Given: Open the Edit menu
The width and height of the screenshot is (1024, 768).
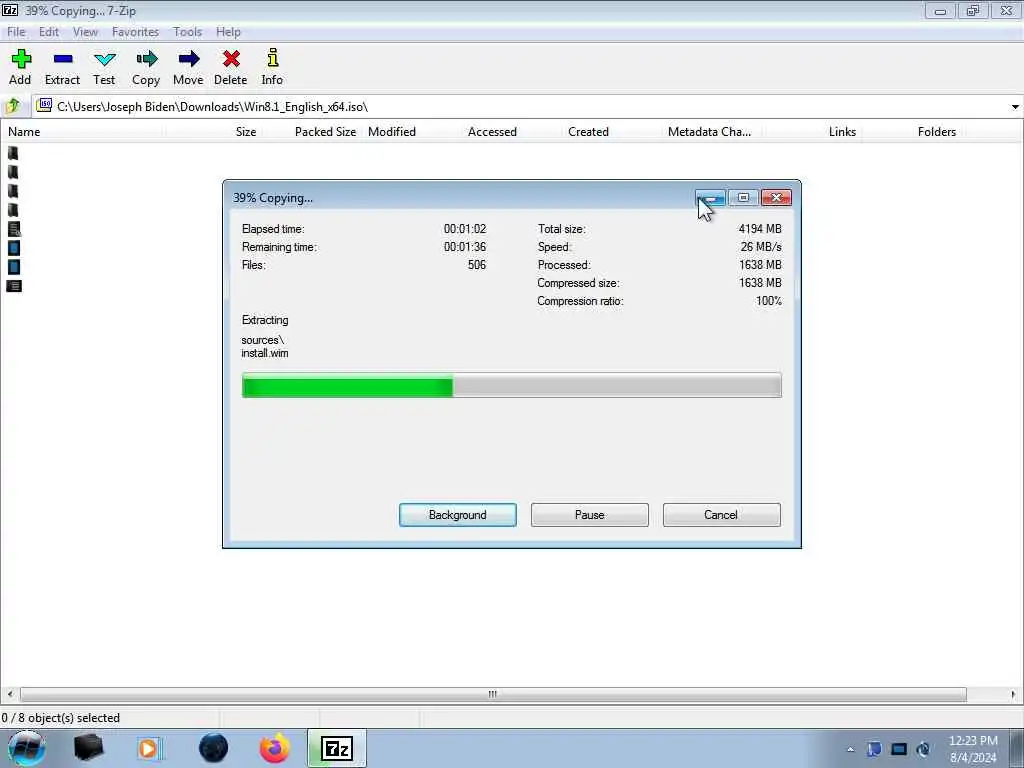Looking at the screenshot, I should click(x=48, y=32).
